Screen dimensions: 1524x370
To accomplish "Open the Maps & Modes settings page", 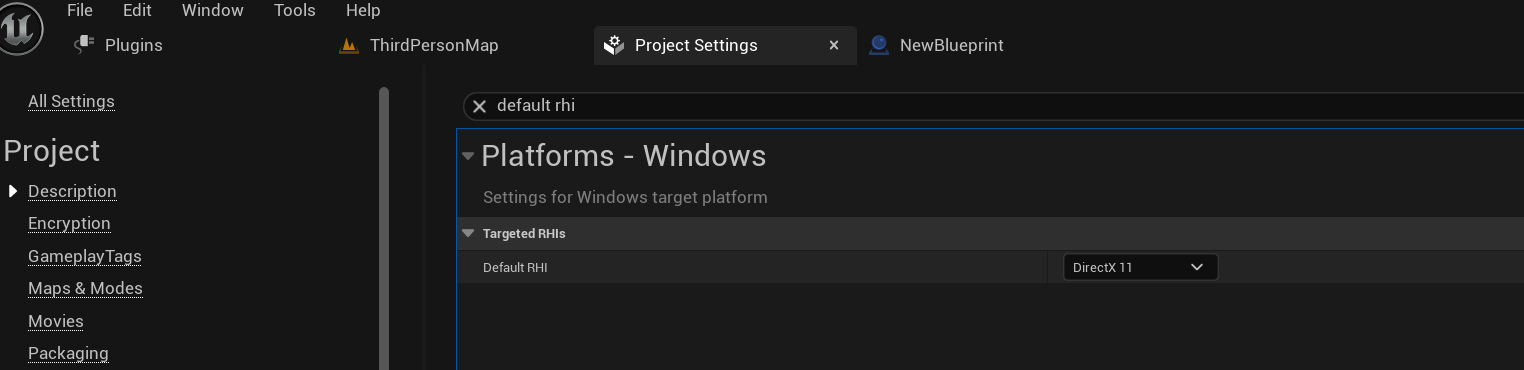I will (85, 288).
